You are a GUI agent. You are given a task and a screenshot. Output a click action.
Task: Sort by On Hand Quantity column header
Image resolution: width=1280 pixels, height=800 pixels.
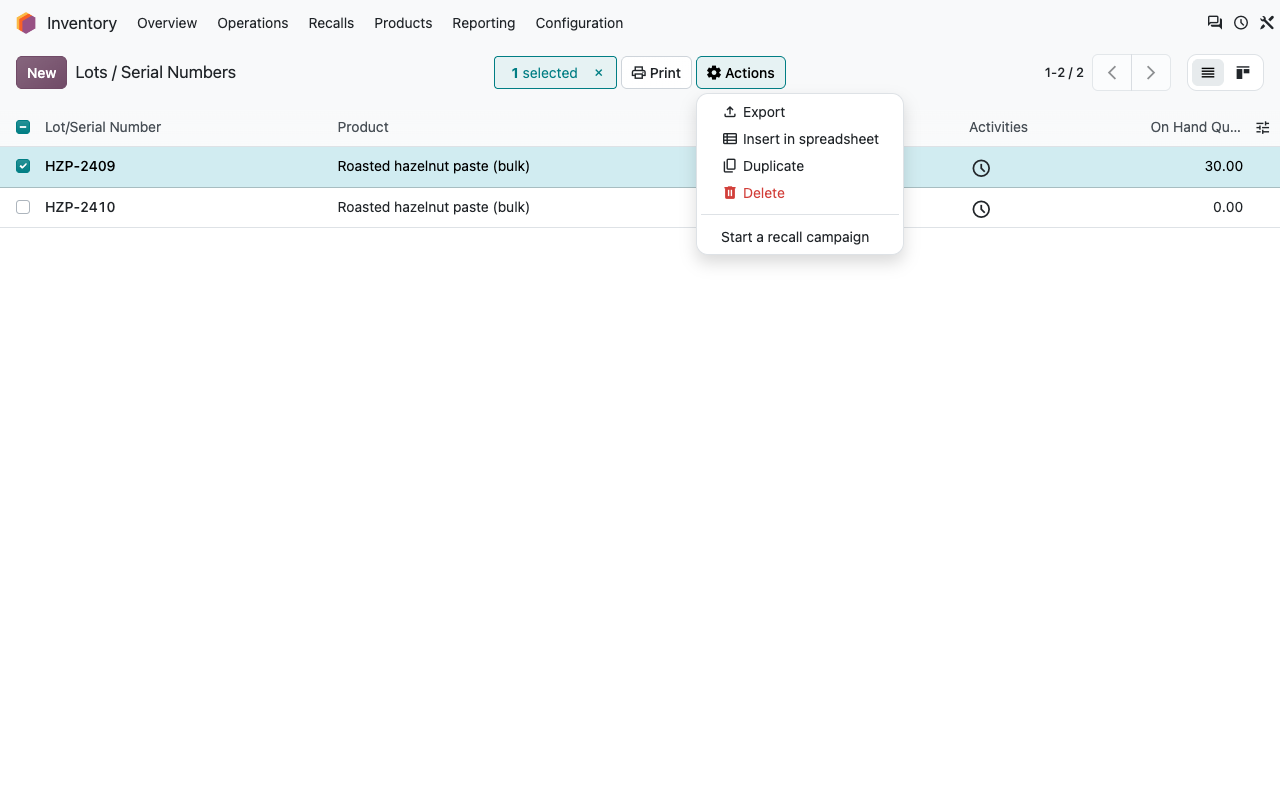[x=1195, y=127]
